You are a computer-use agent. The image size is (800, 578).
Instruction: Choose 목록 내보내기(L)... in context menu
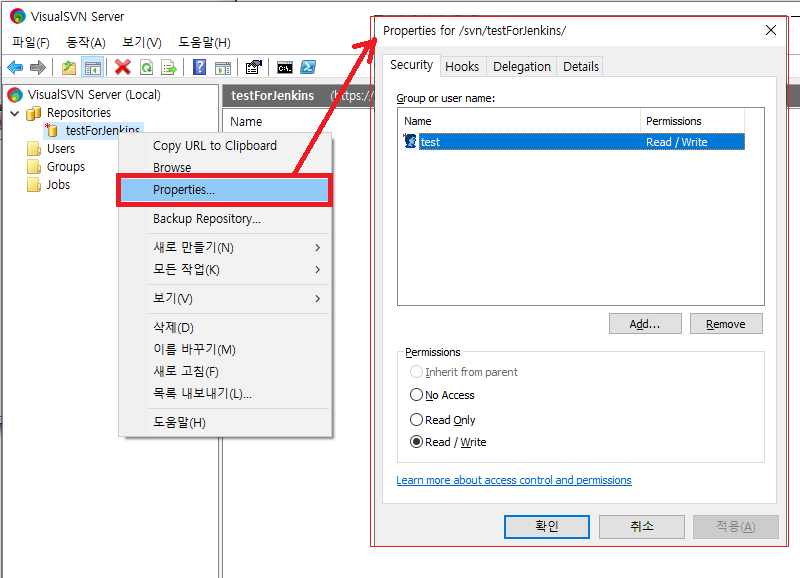tap(203, 393)
